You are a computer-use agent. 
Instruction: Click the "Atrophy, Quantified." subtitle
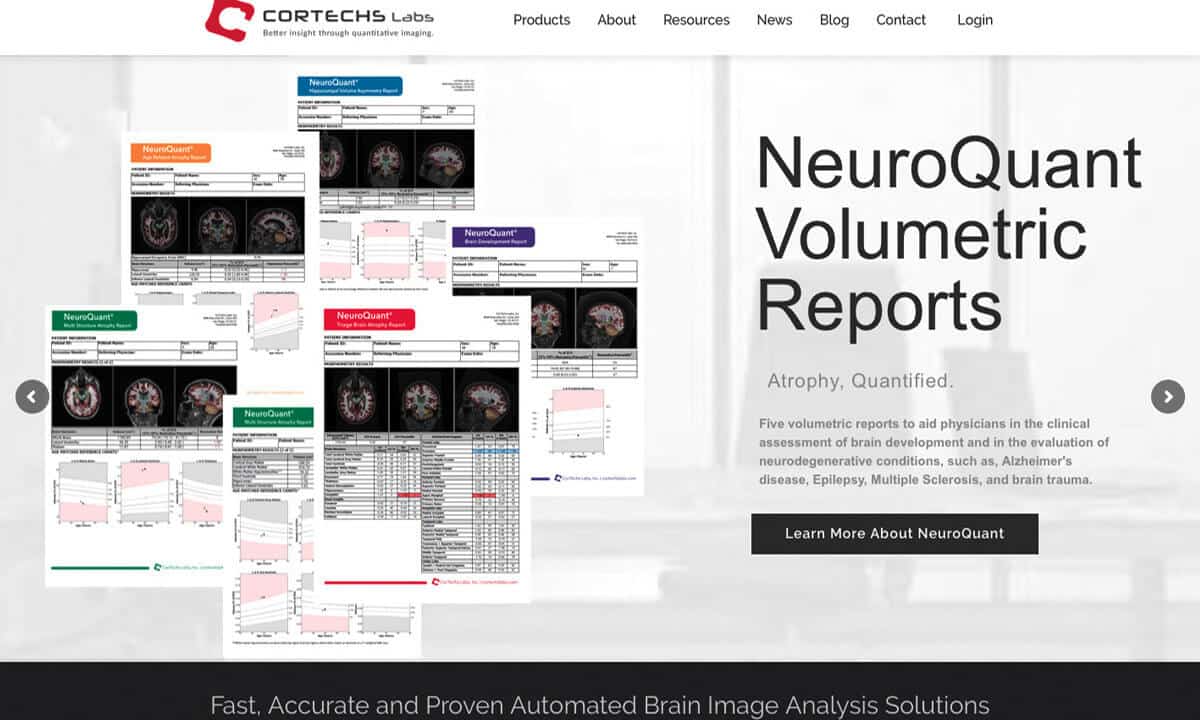point(860,381)
